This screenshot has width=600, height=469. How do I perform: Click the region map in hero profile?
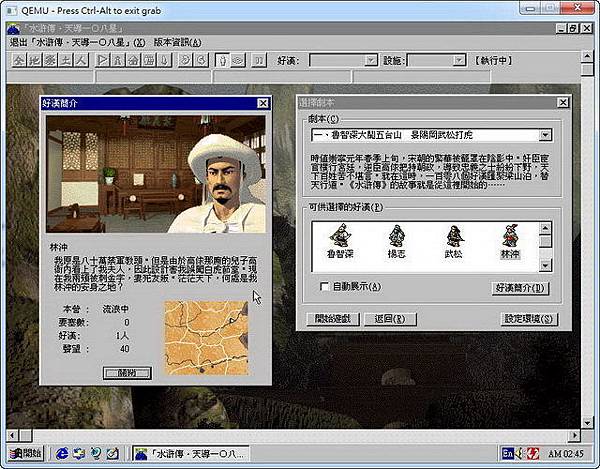click(207, 338)
